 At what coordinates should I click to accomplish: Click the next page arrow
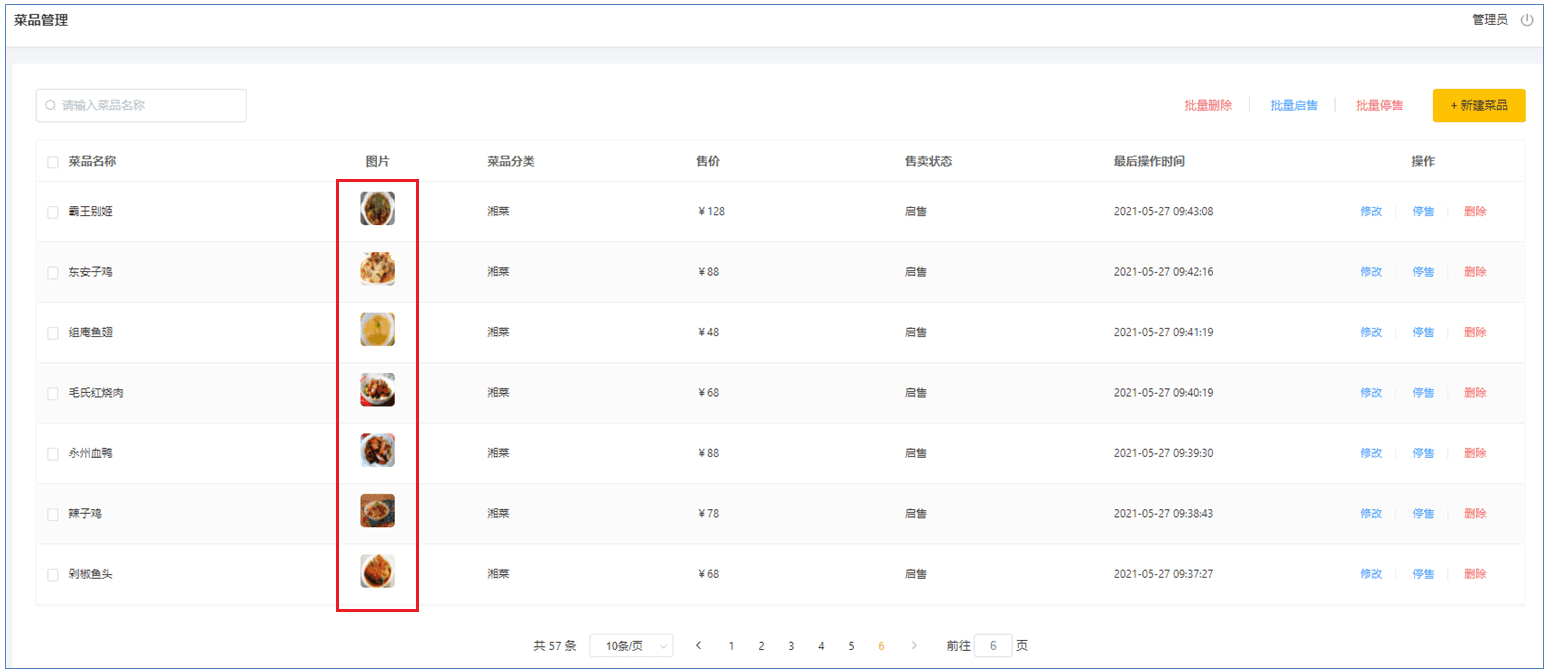[x=914, y=646]
